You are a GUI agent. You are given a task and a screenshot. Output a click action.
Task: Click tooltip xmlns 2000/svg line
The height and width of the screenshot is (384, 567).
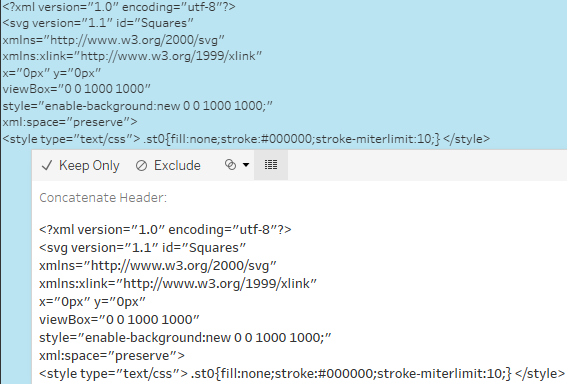click(158, 266)
